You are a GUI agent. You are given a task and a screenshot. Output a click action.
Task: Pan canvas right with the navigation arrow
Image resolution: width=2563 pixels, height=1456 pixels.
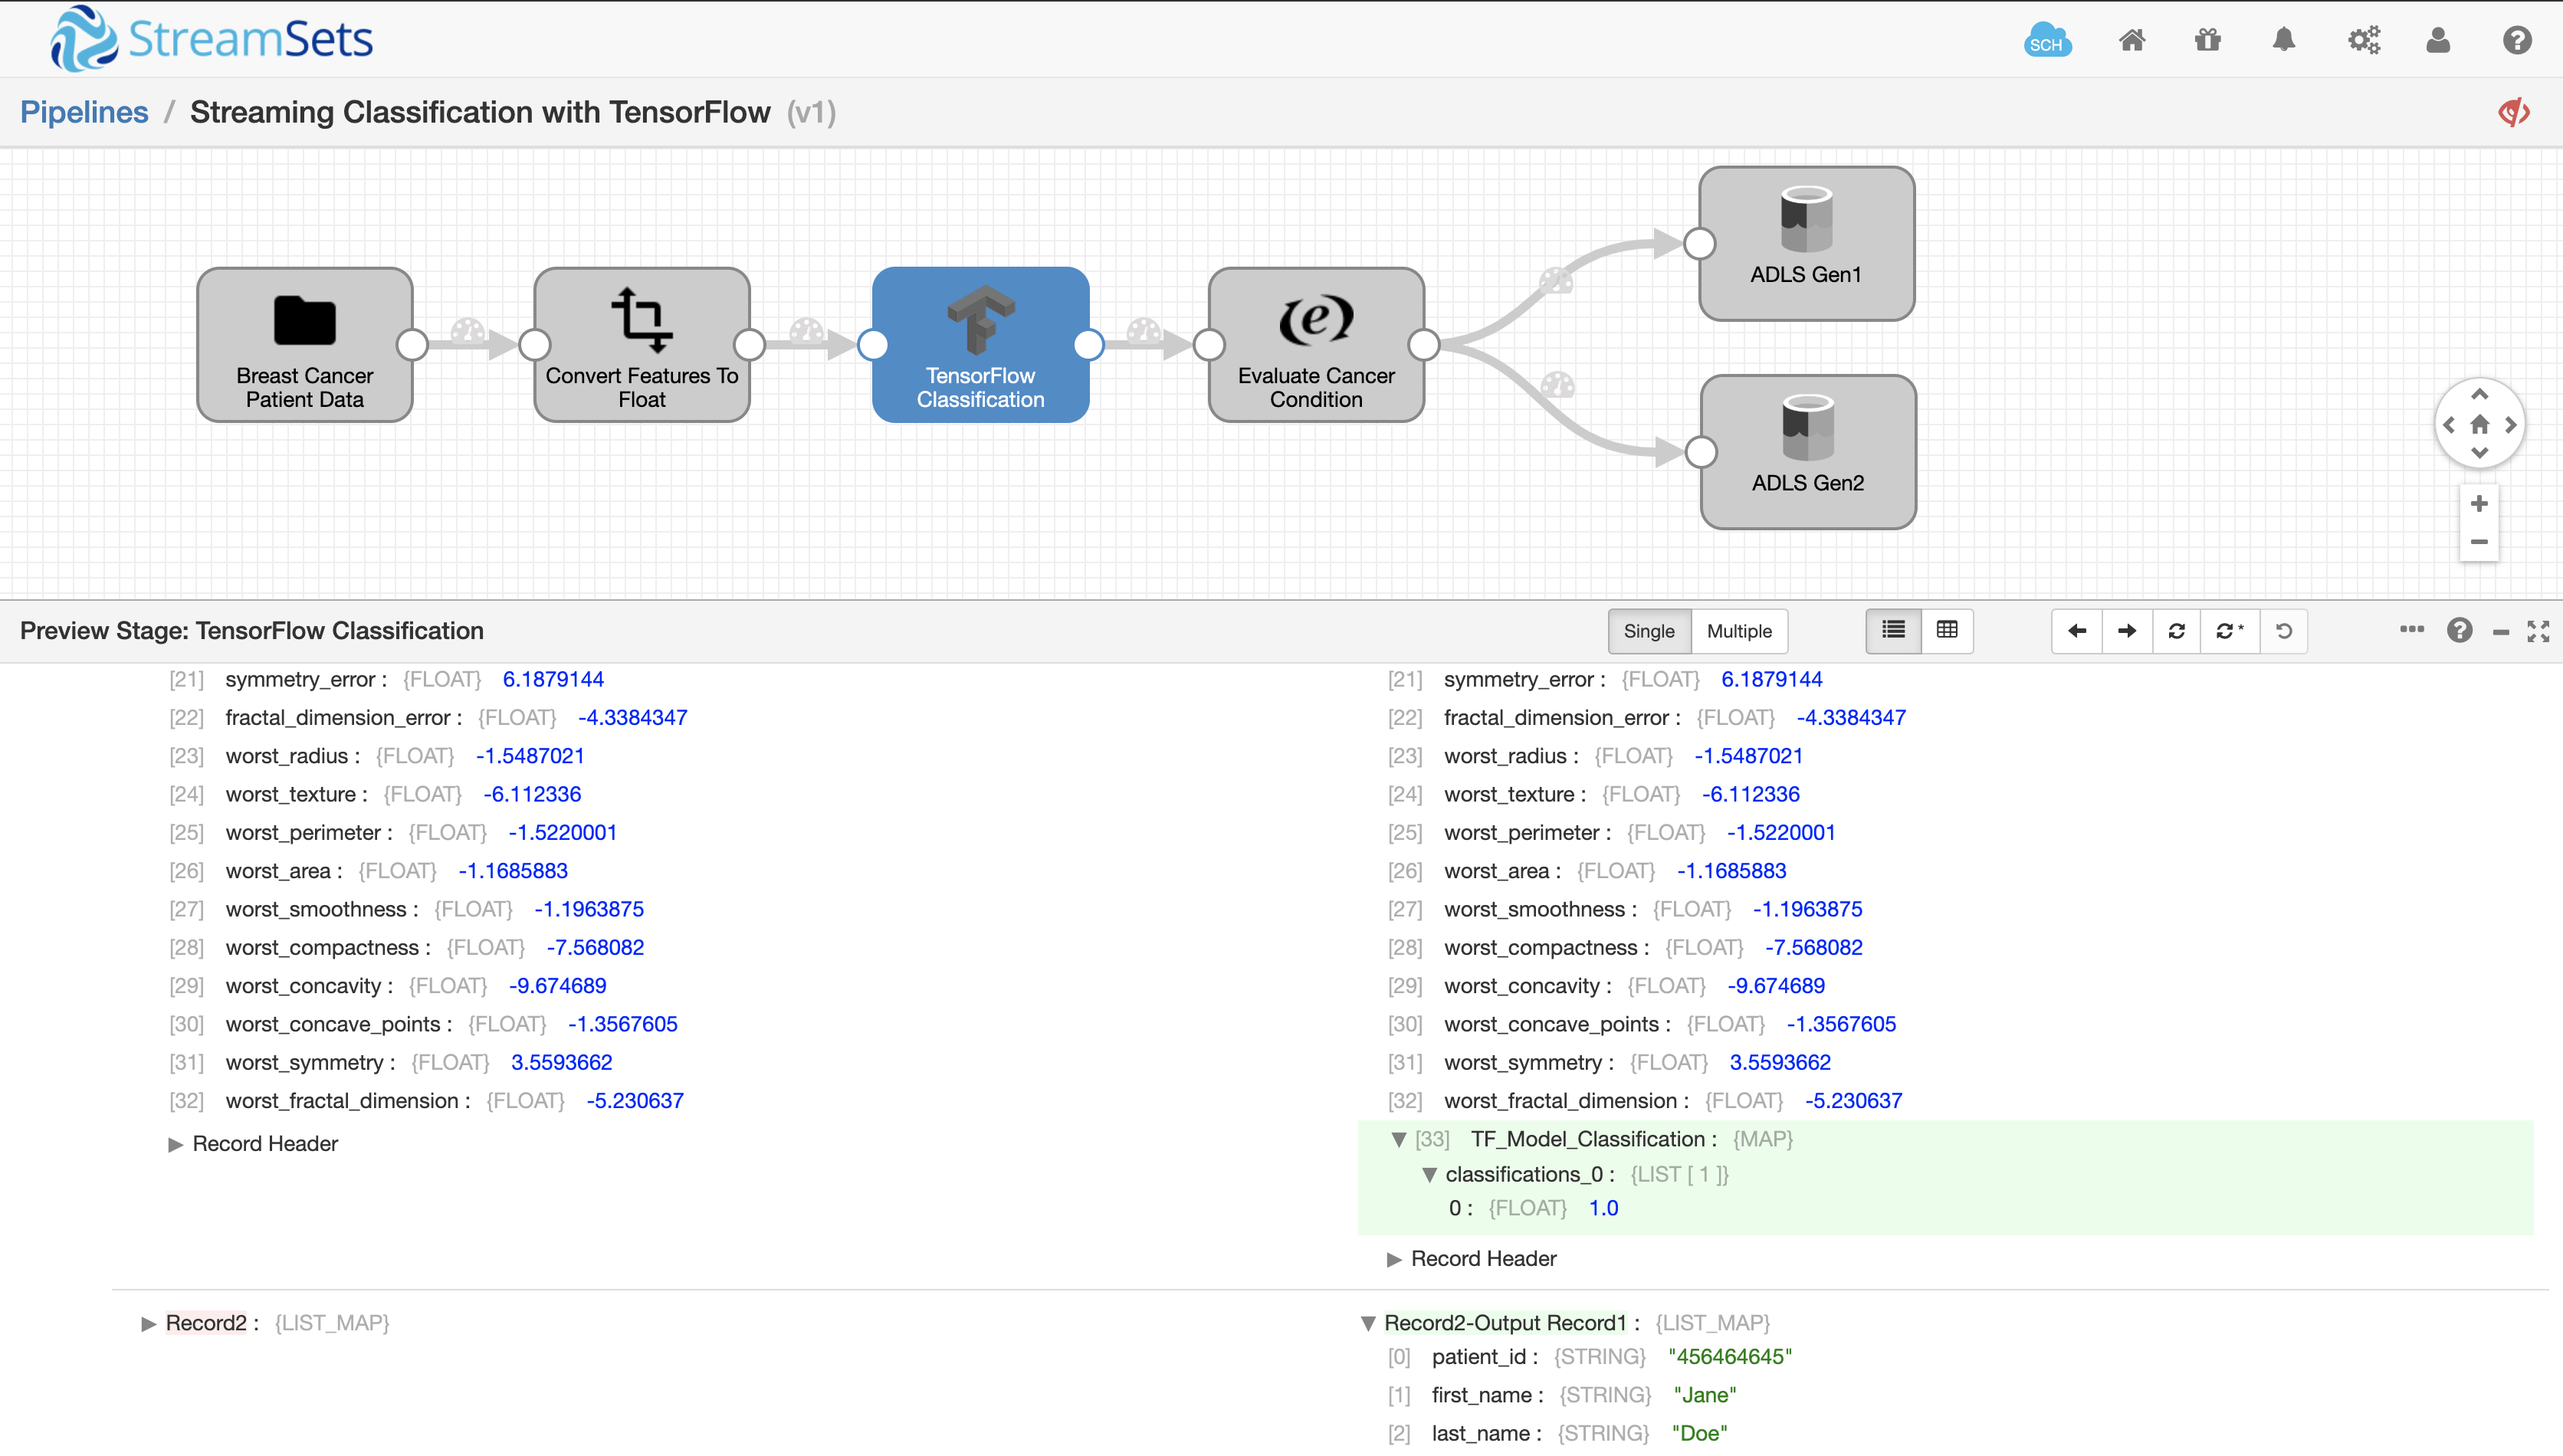(2510, 425)
